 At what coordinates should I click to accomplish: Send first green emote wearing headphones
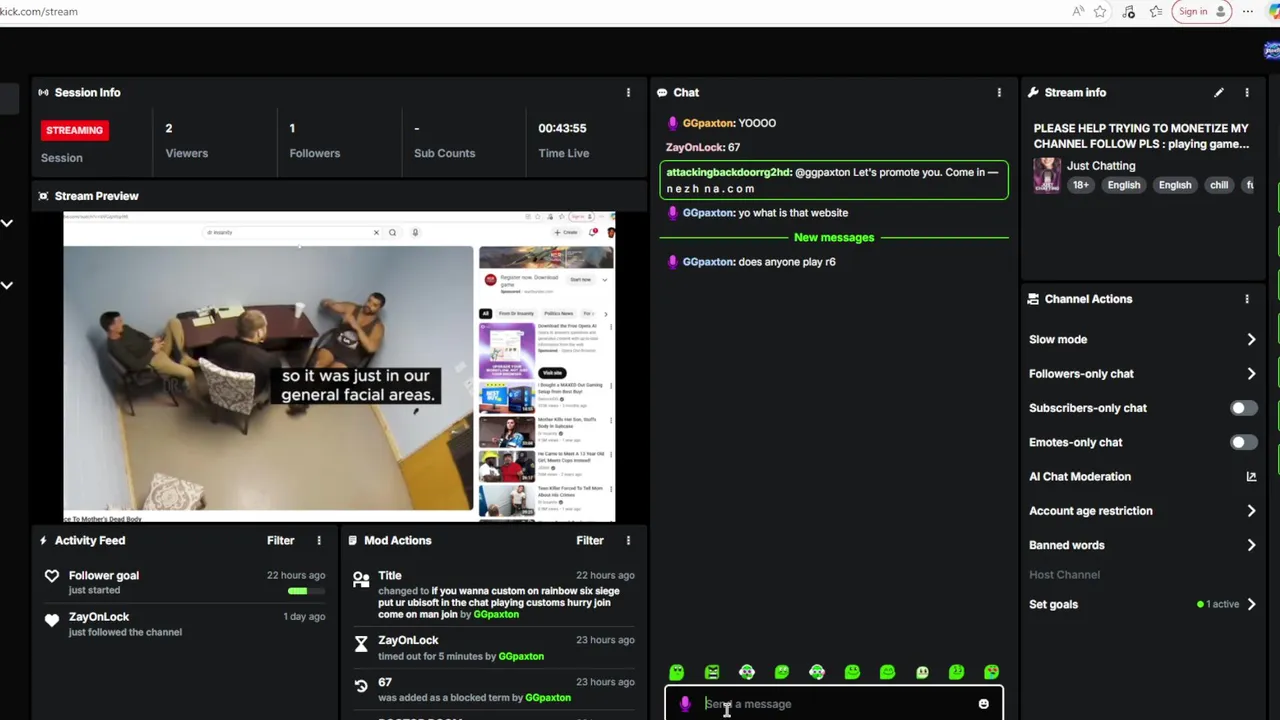click(x=747, y=672)
